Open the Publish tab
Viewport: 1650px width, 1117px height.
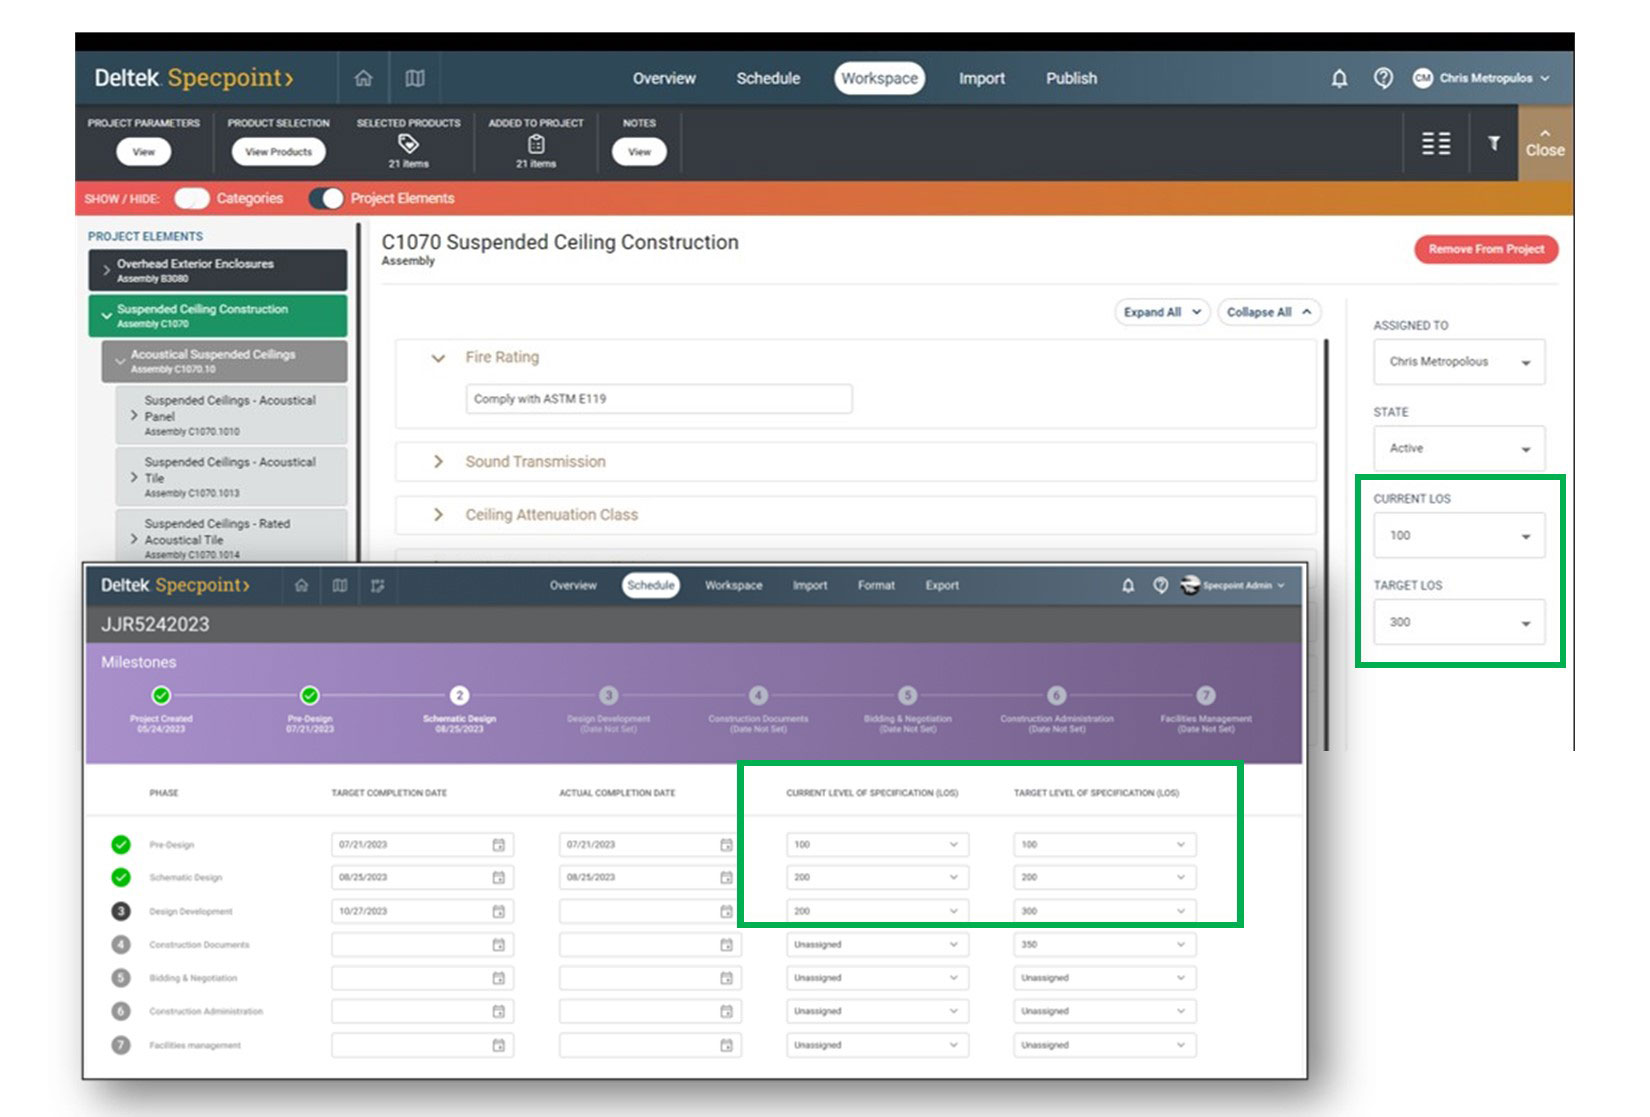coord(1071,78)
